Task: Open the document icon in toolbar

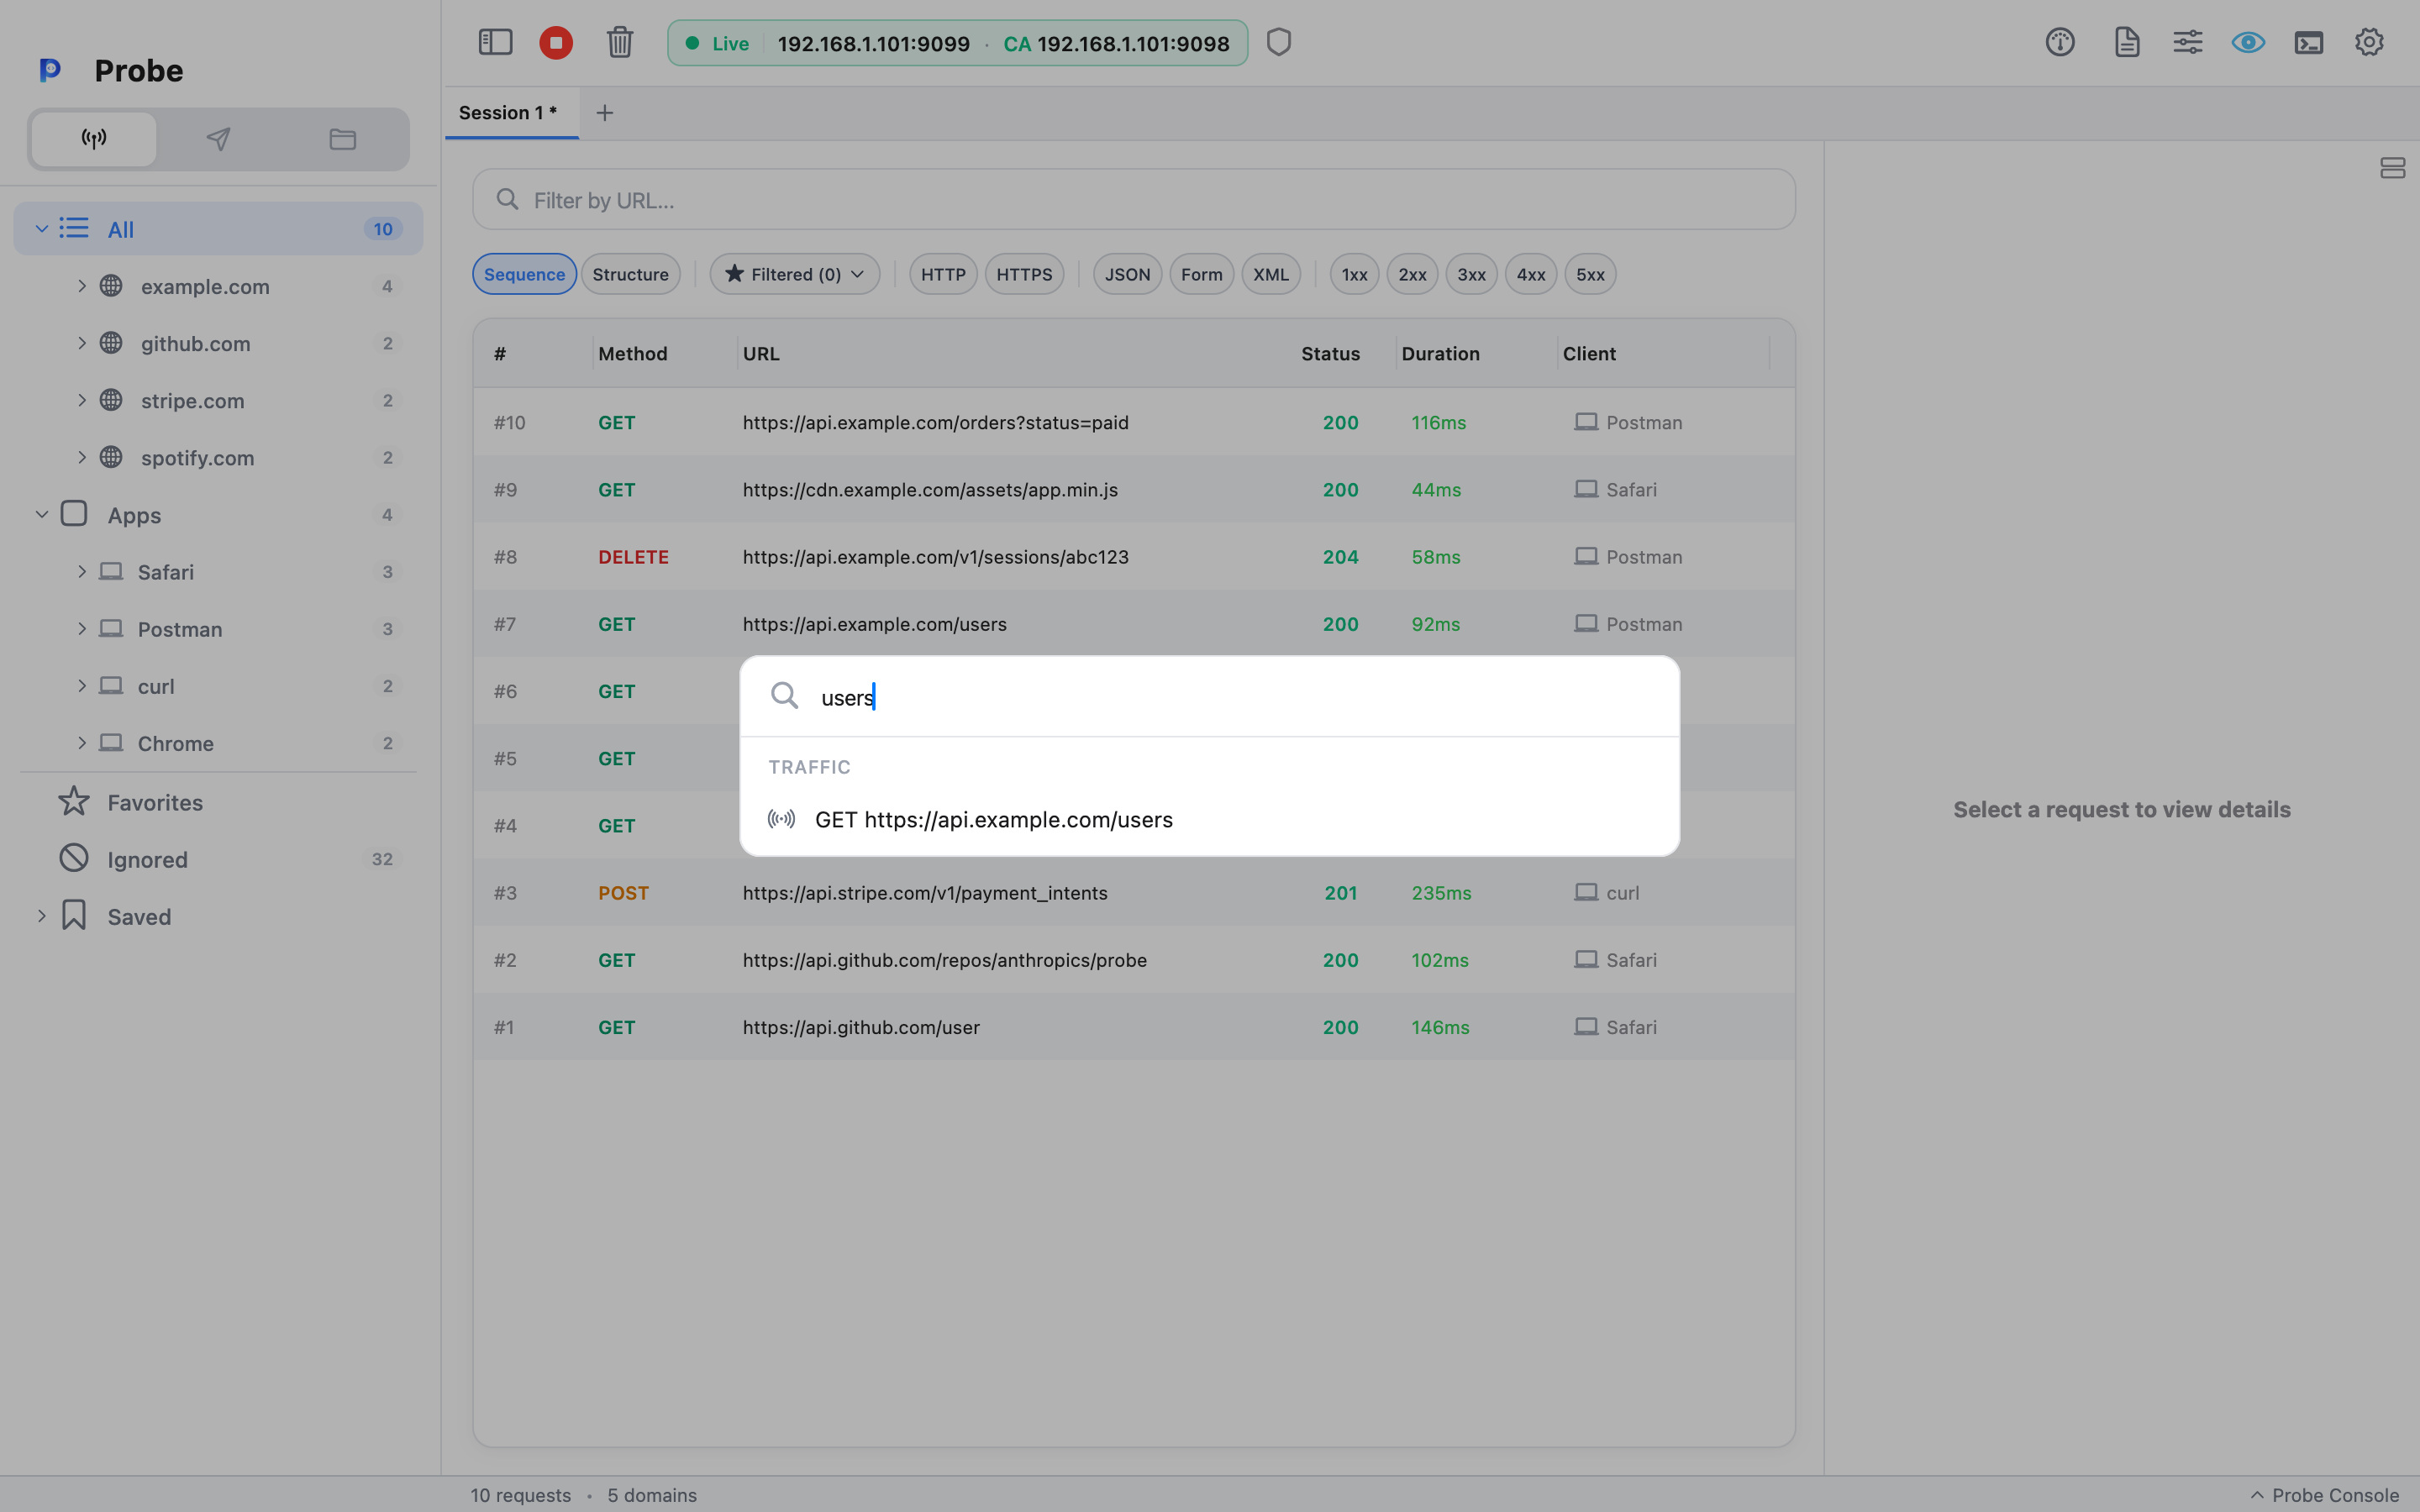Action: [2127, 42]
